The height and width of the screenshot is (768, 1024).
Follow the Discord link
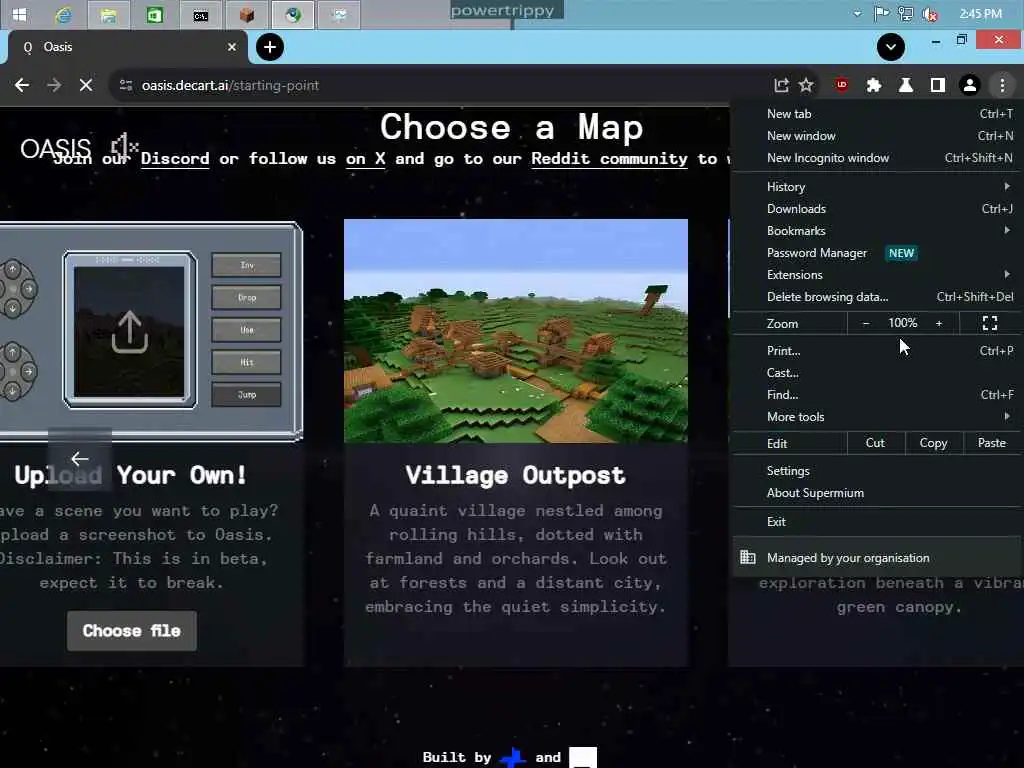(x=175, y=159)
